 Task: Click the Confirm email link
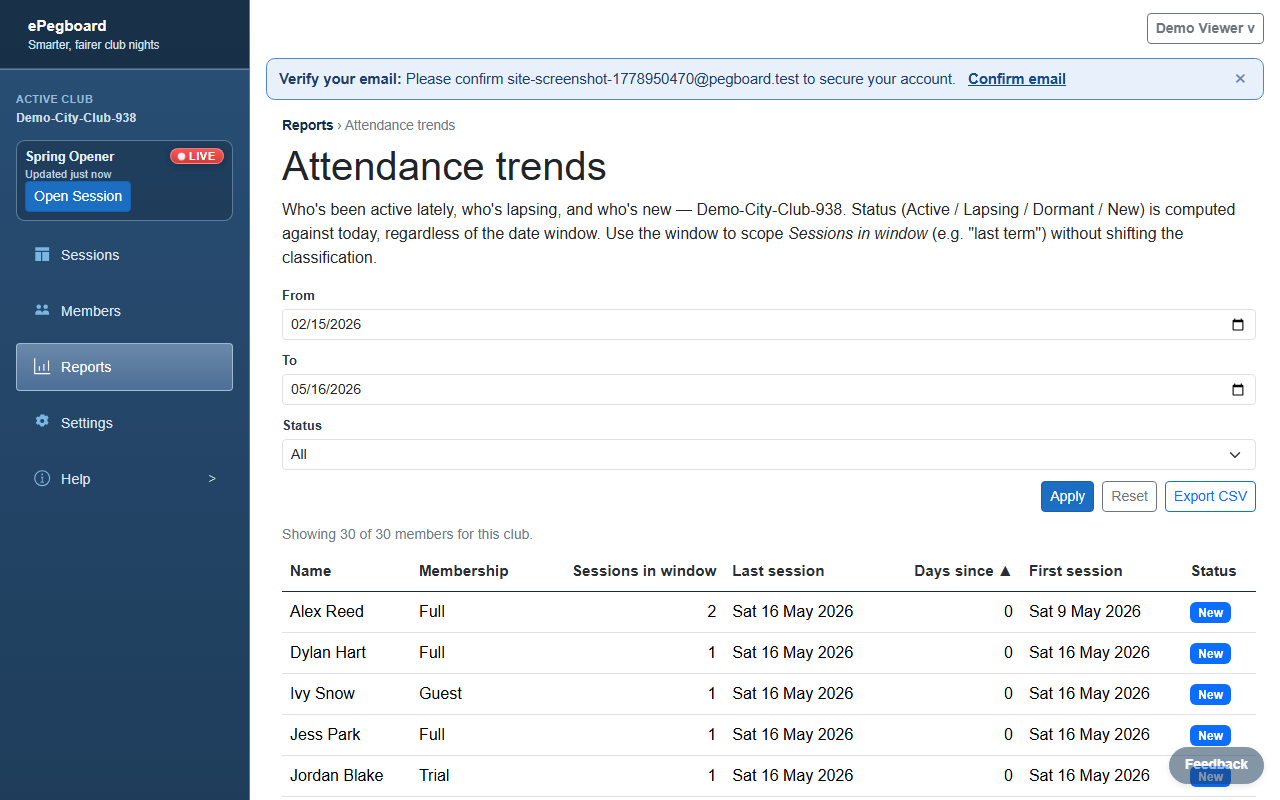(1016, 79)
